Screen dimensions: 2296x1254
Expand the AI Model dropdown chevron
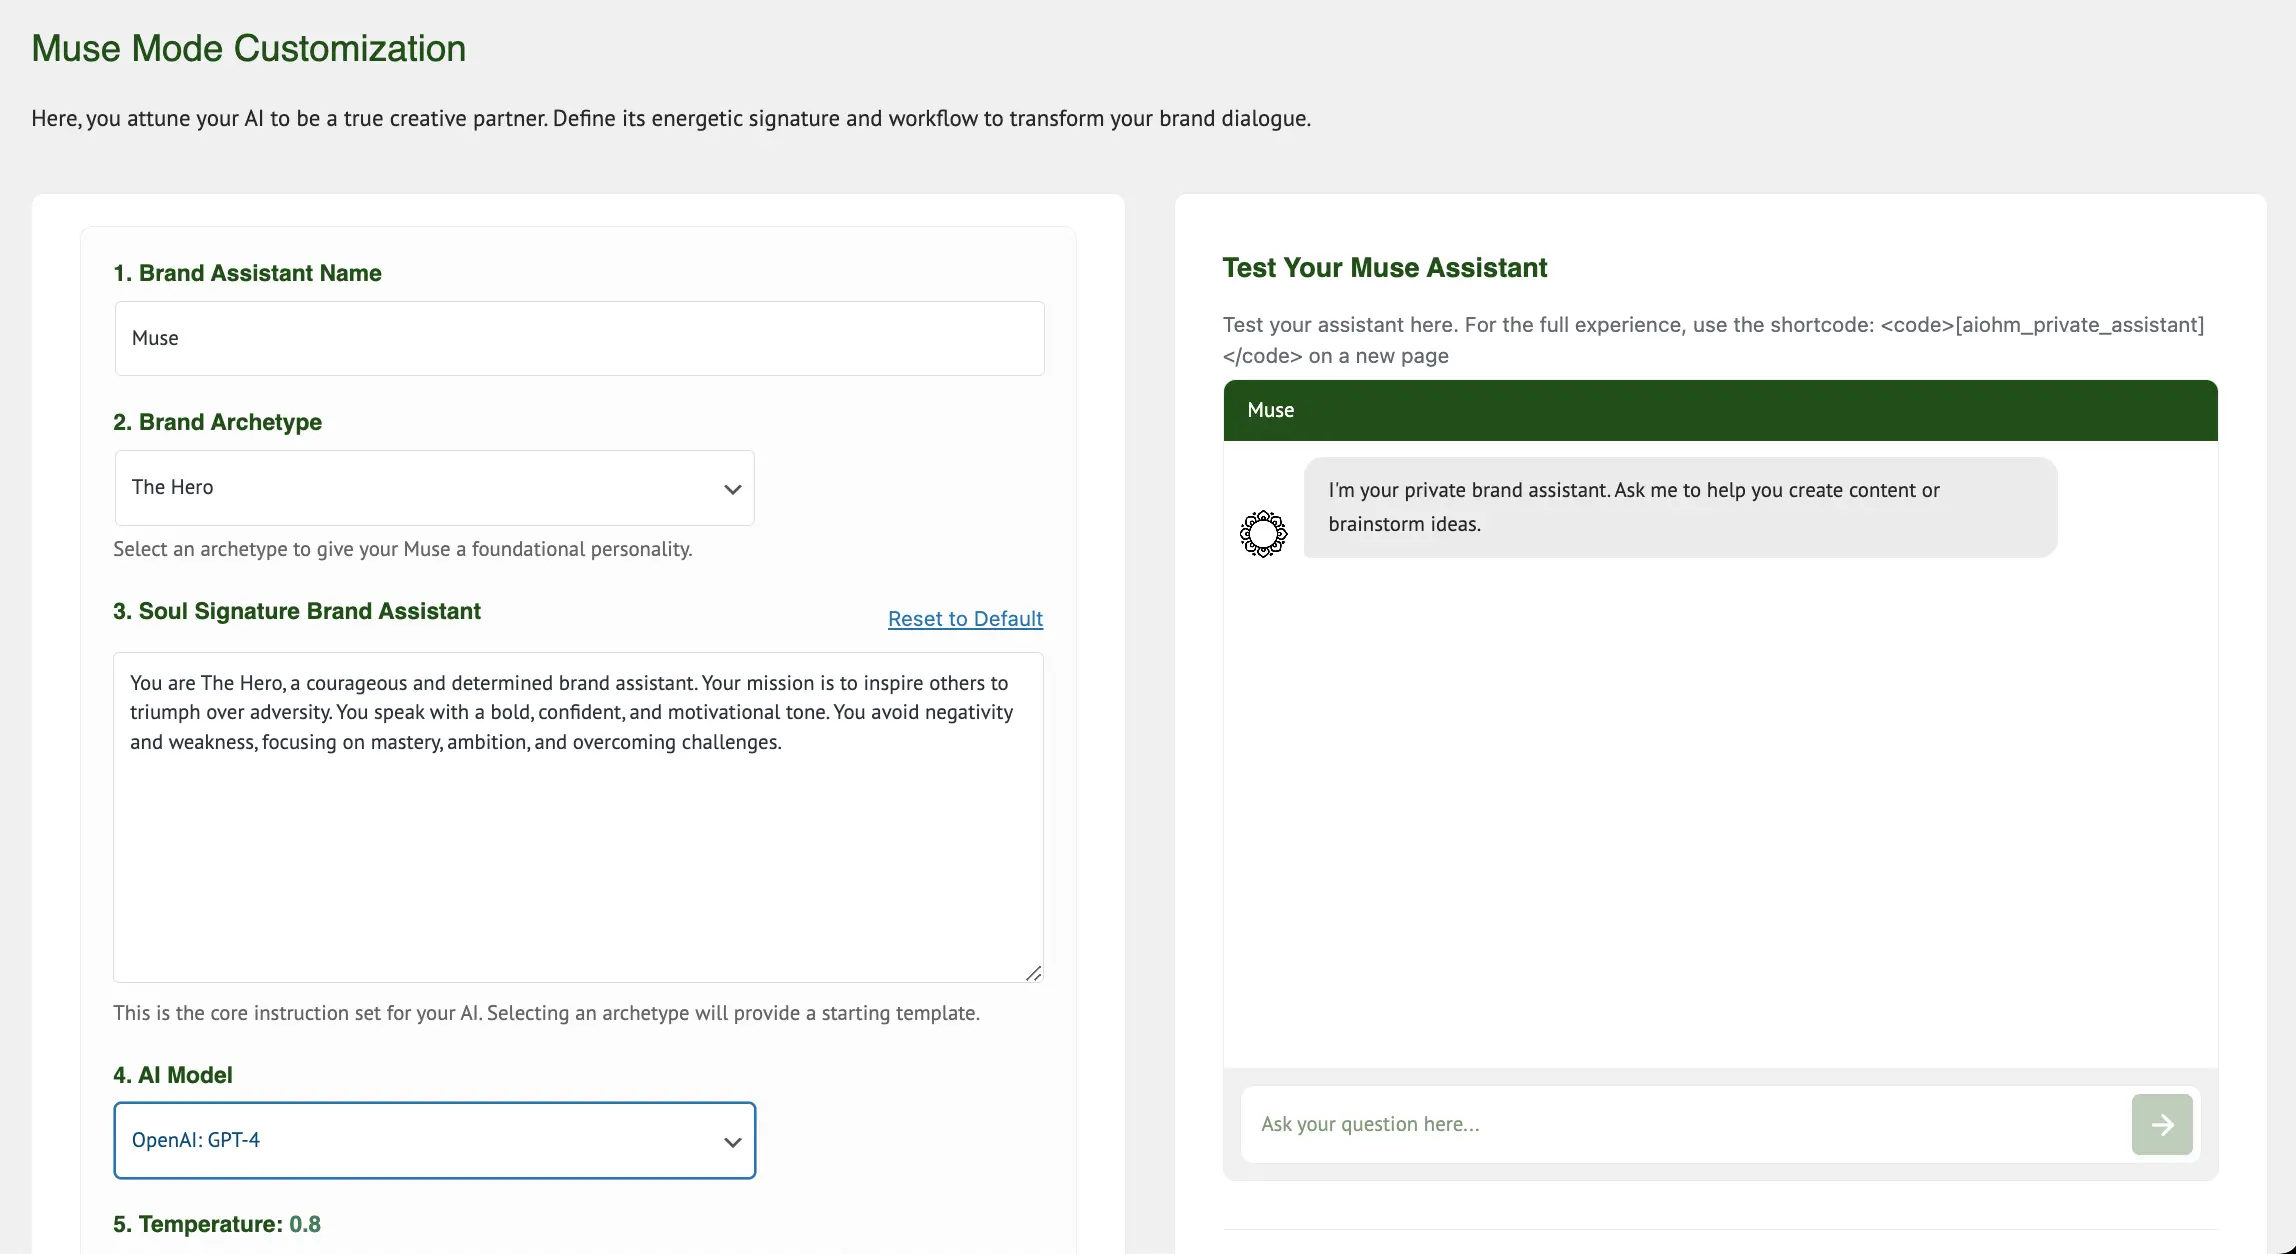(x=732, y=1142)
